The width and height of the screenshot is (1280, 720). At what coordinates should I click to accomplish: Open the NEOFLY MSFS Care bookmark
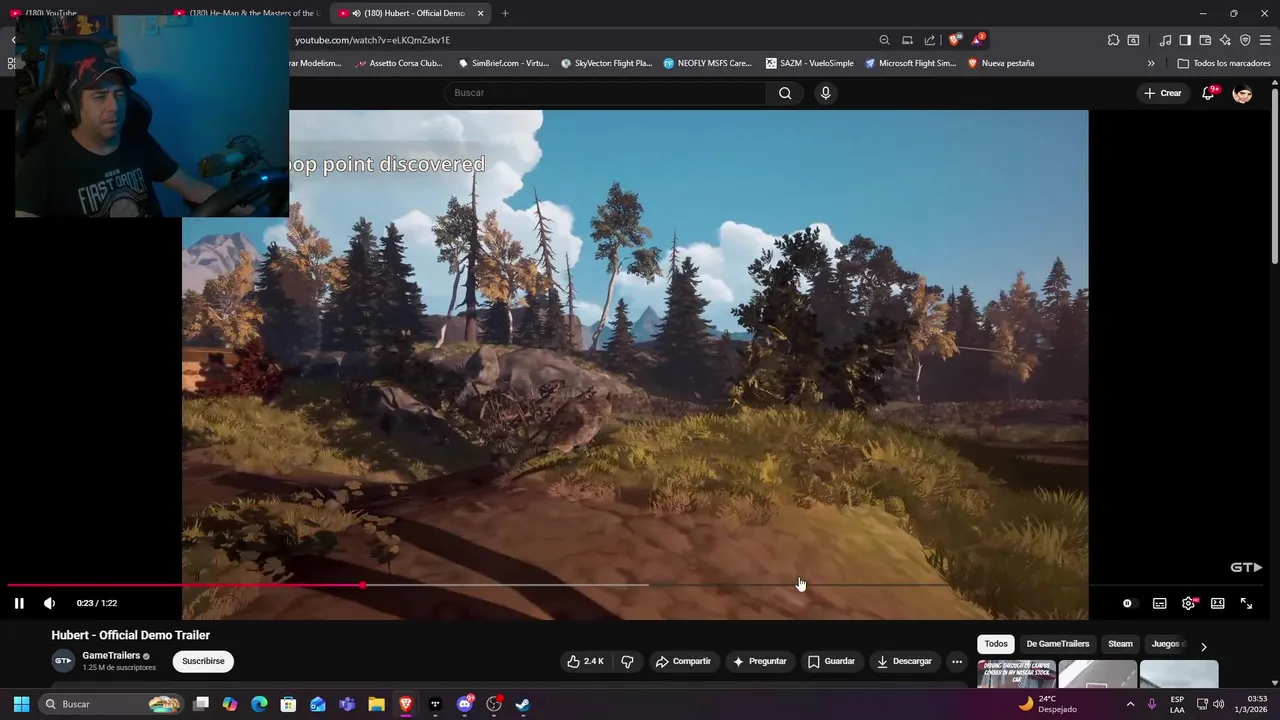708,63
